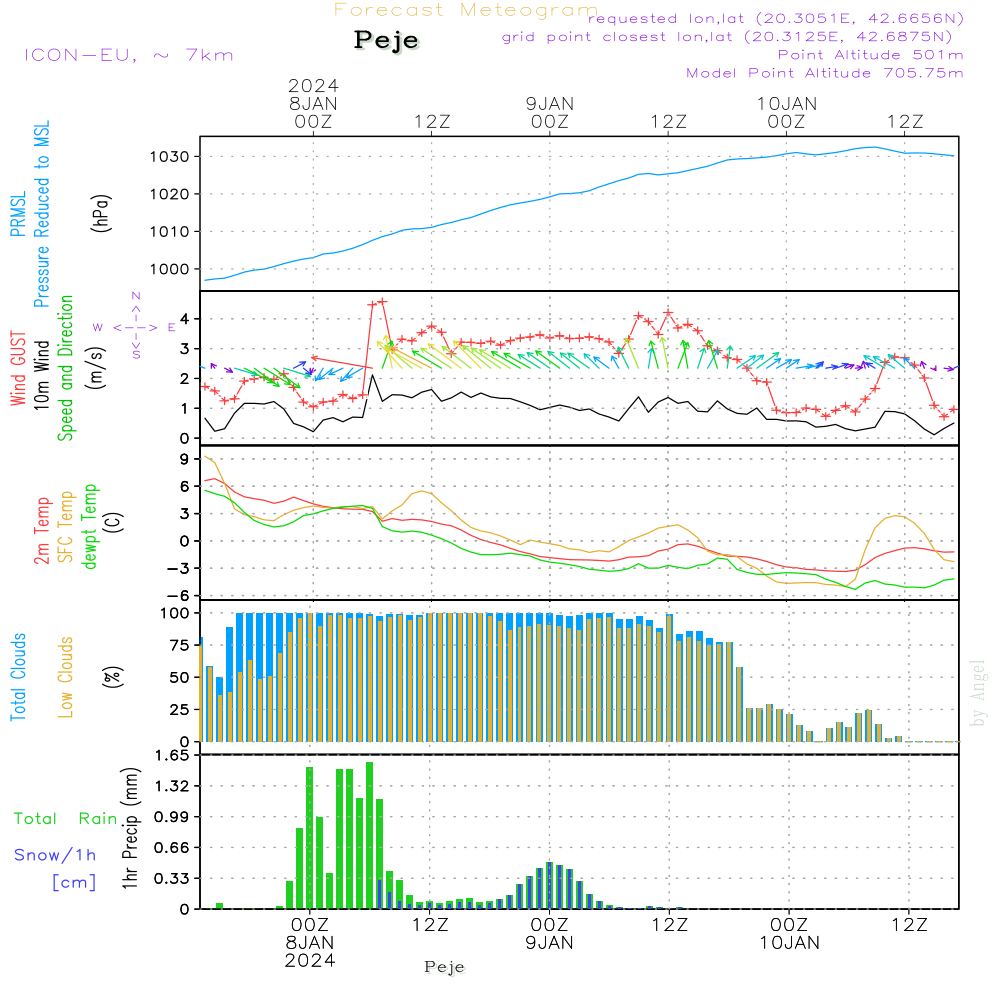Viewport: 1000px width, 1000px height.
Task: Click the orange "Low Clouds" label
Action: point(66,677)
